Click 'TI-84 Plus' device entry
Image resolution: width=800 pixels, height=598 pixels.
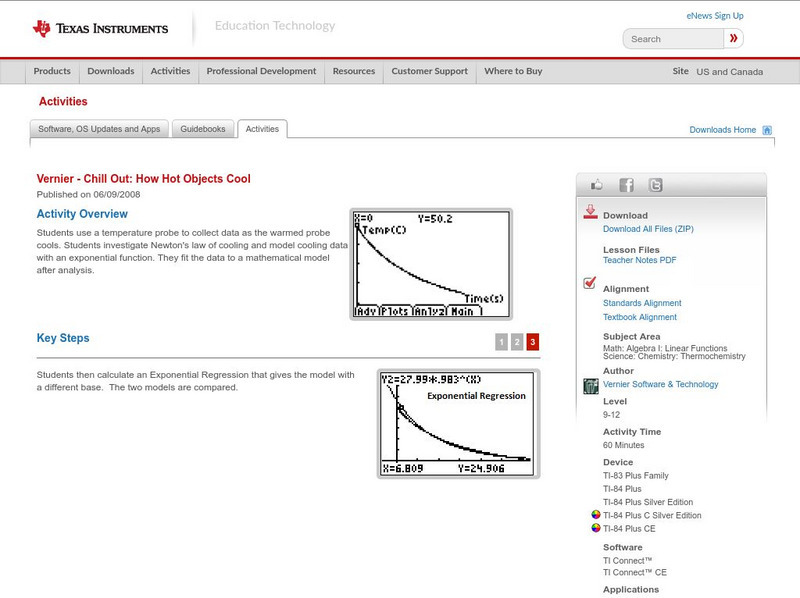(x=622, y=489)
